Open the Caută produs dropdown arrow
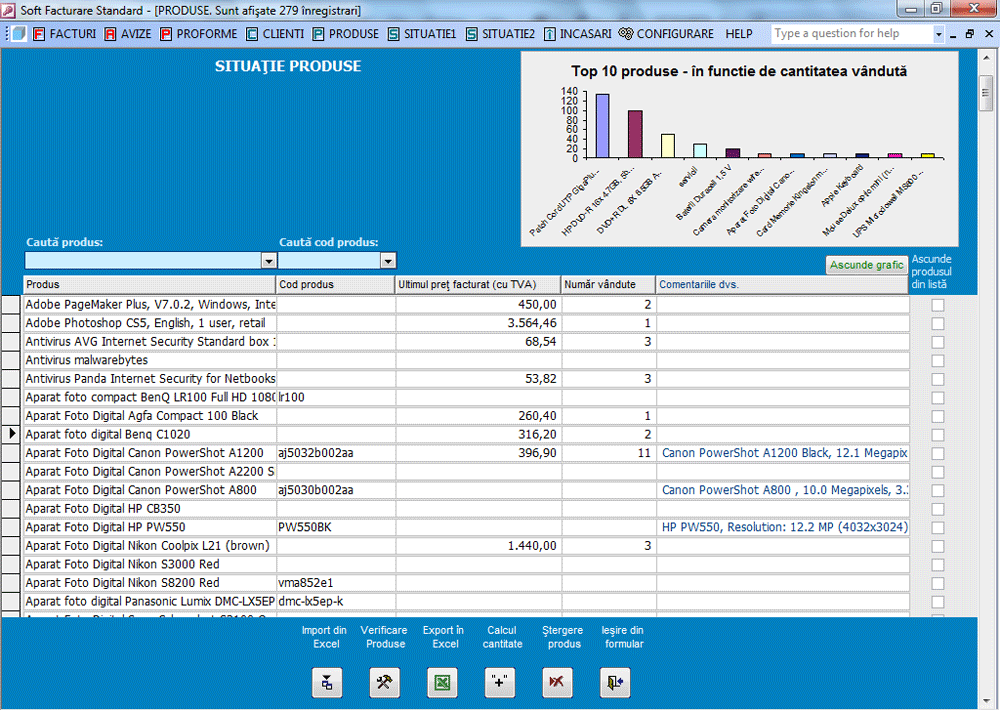Image resolution: width=1000 pixels, height=711 pixels. (x=268, y=261)
